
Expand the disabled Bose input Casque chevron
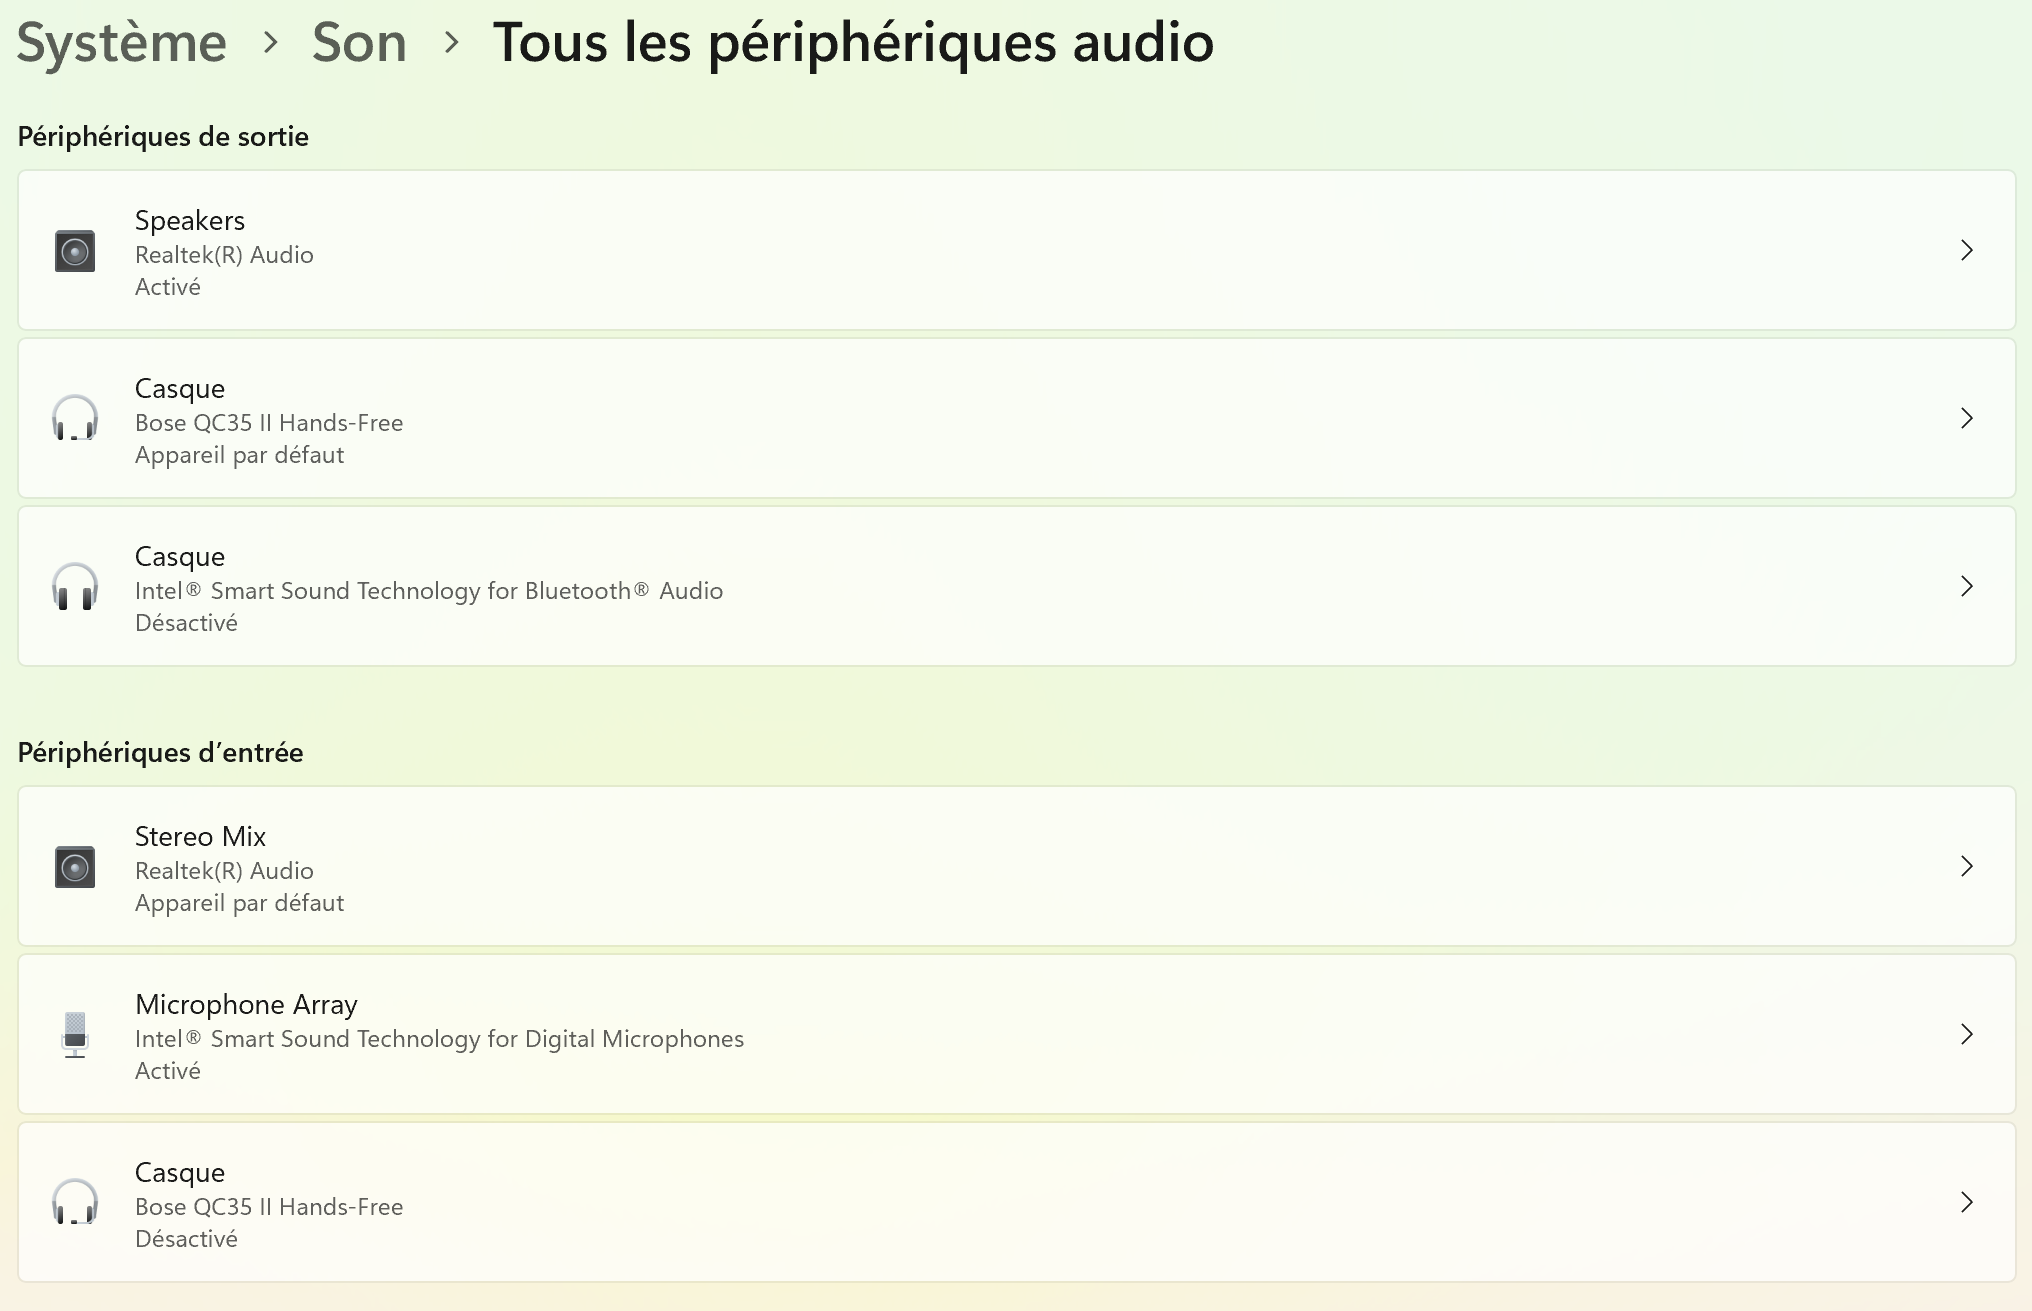click(x=1967, y=1202)
